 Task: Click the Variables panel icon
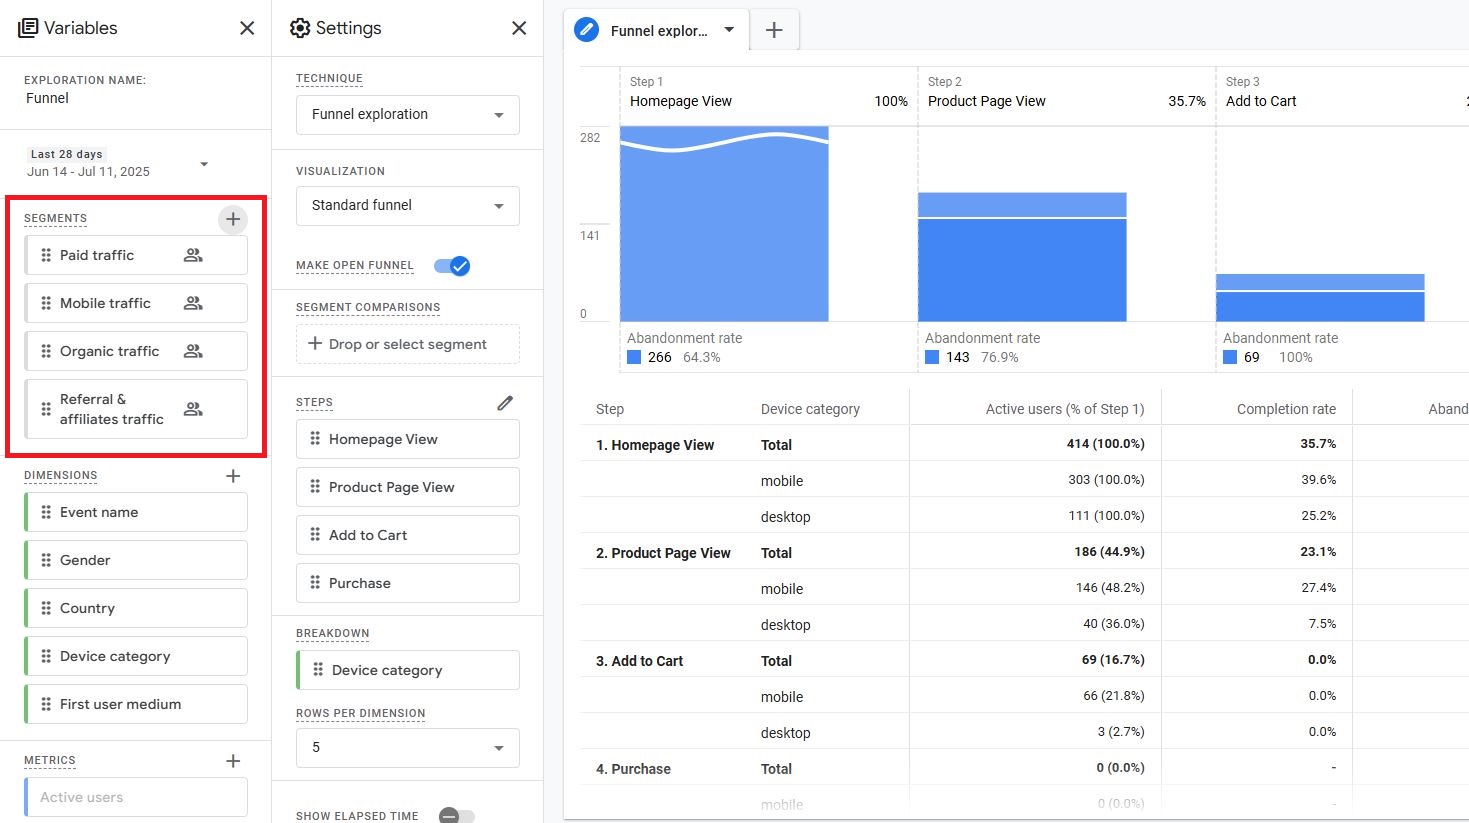point(29,28)
